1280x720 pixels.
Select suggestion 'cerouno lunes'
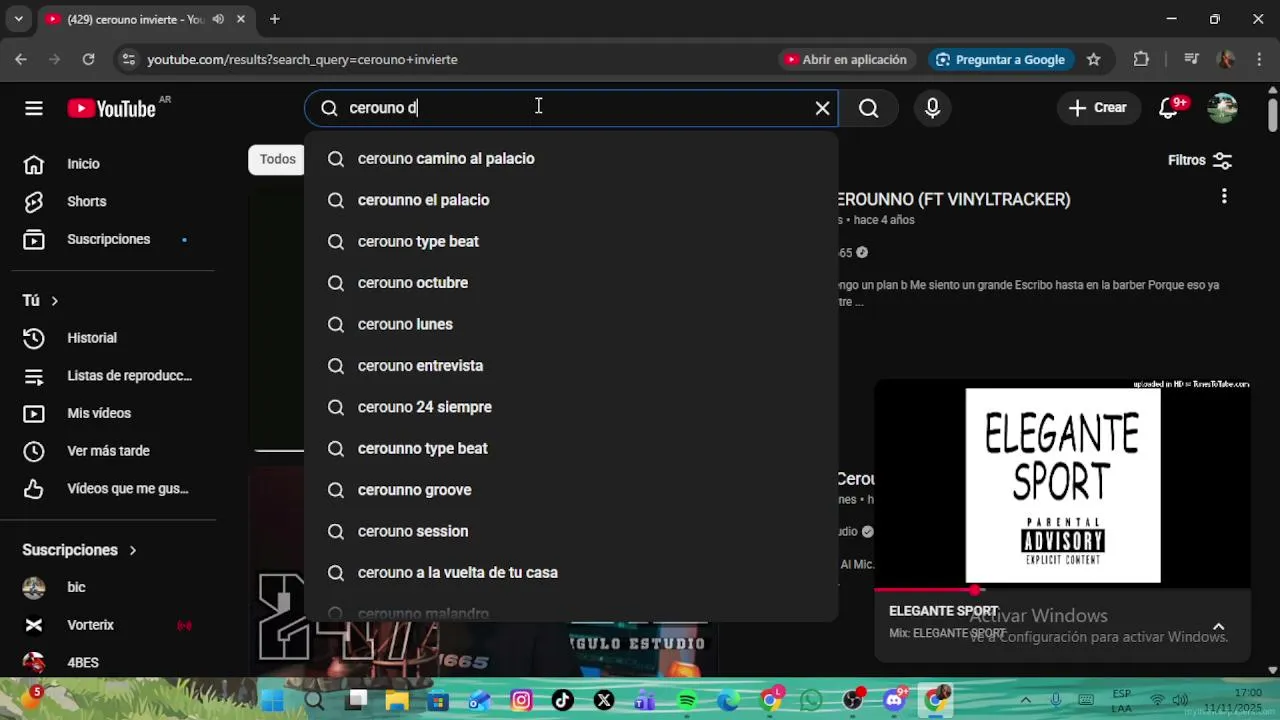click(x=571, y=324)
